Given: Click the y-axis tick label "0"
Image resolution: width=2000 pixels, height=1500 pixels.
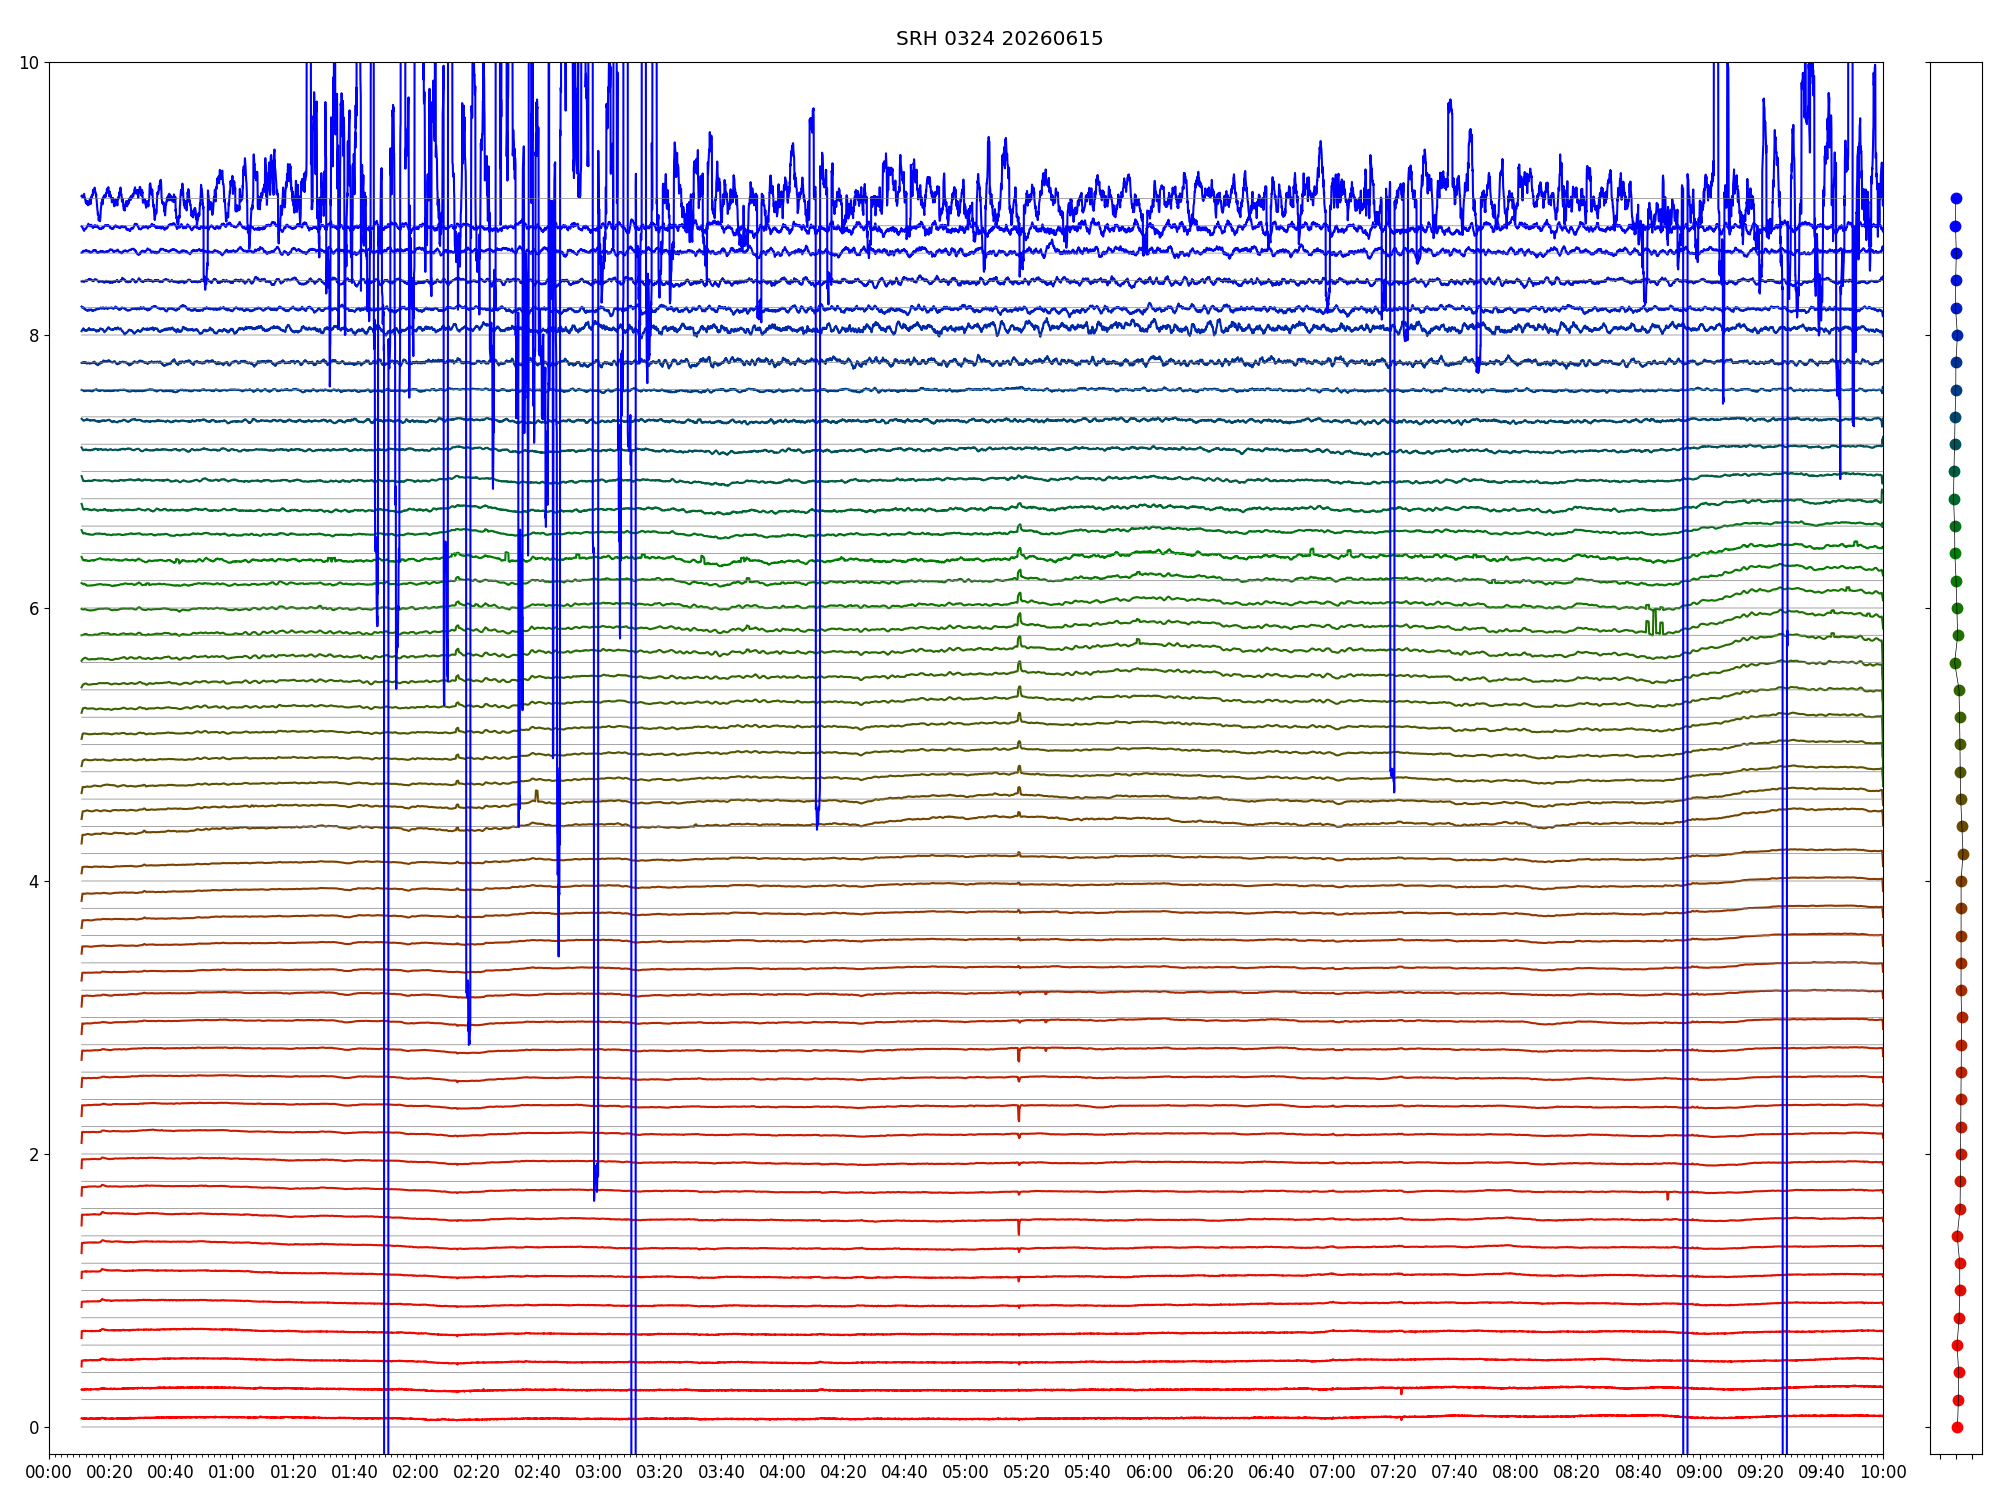Looking at the screenshot, I should coord(34,1428).
